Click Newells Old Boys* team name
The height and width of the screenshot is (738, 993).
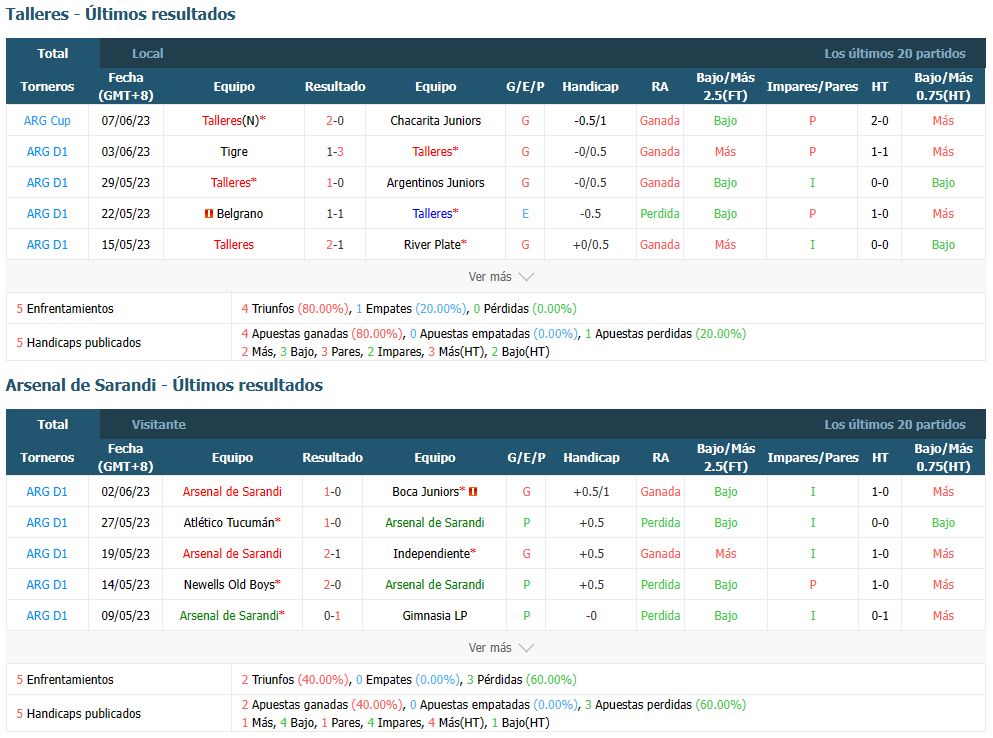pyautogui.click(x=232, y=585)
